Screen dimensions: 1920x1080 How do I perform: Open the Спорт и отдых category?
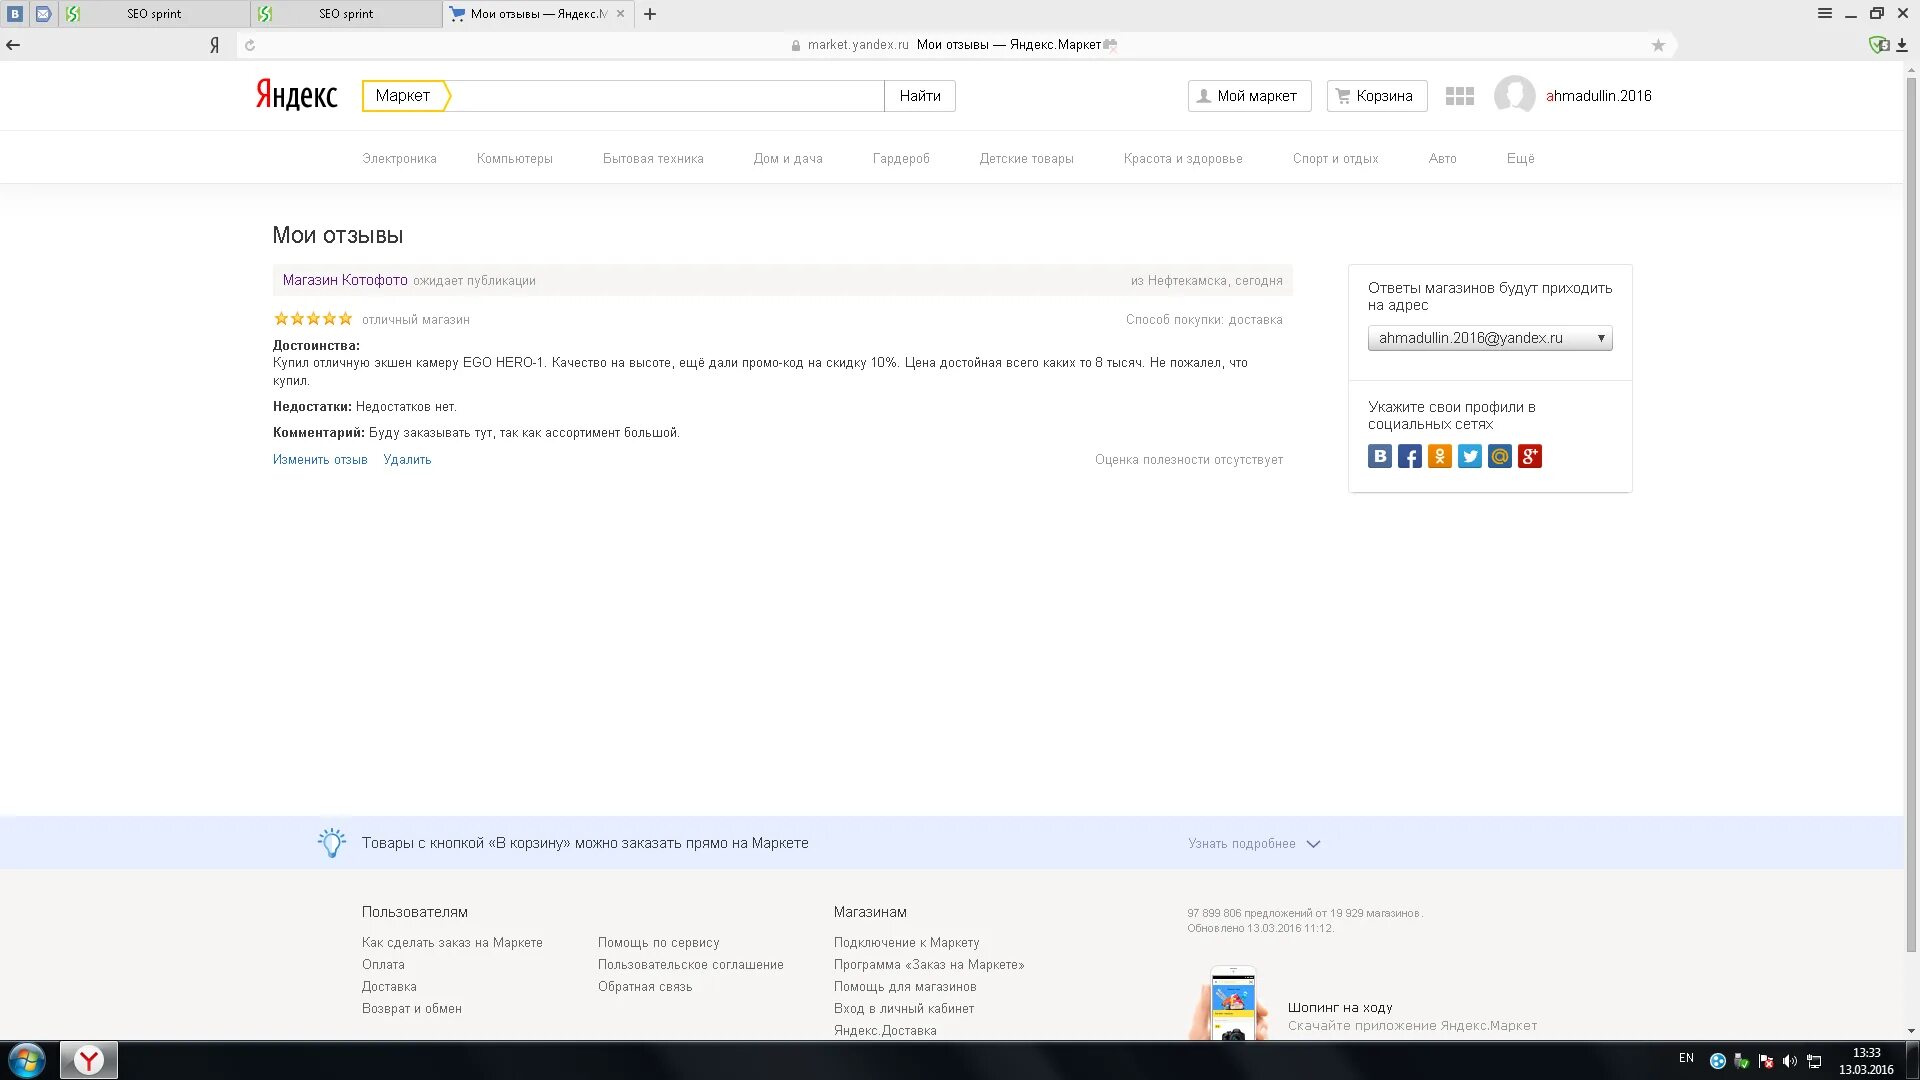tap(1335, 159)
